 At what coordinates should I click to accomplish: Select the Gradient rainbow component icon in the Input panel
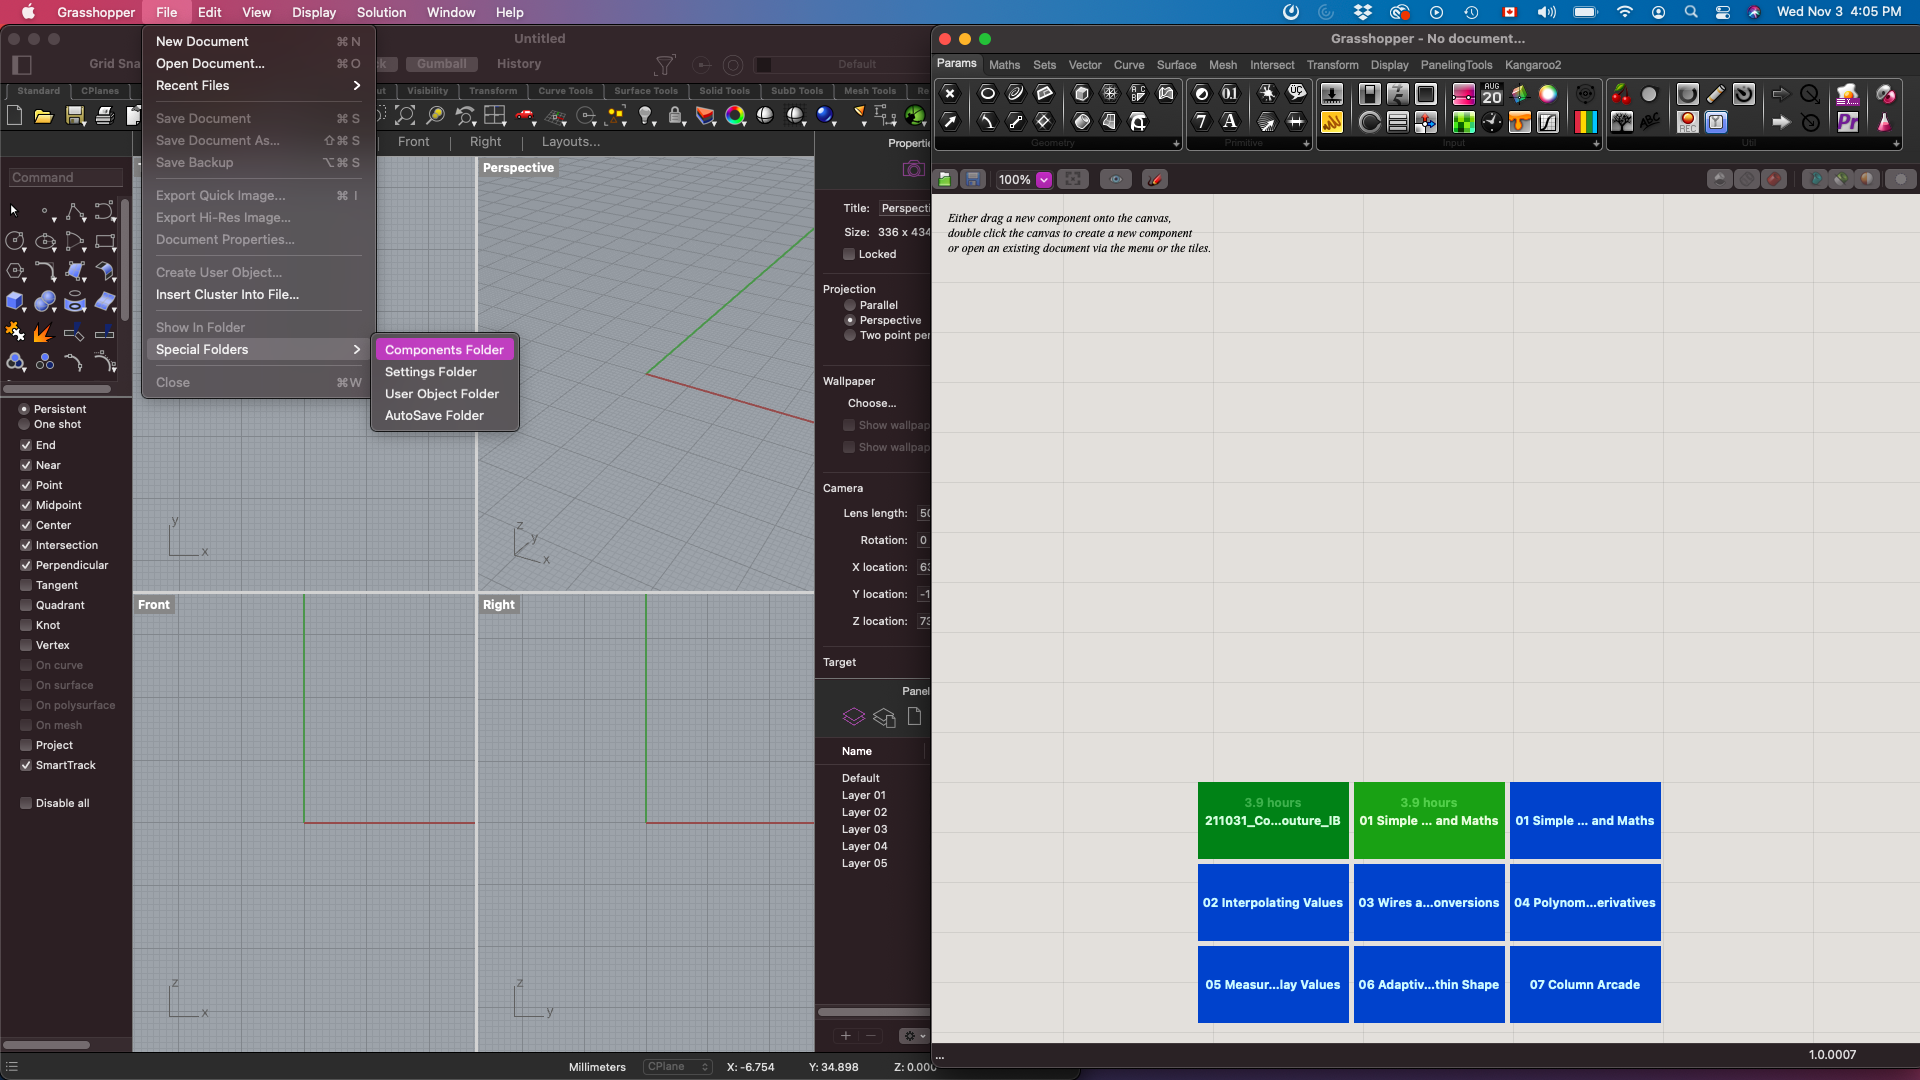click(1586, 122)
